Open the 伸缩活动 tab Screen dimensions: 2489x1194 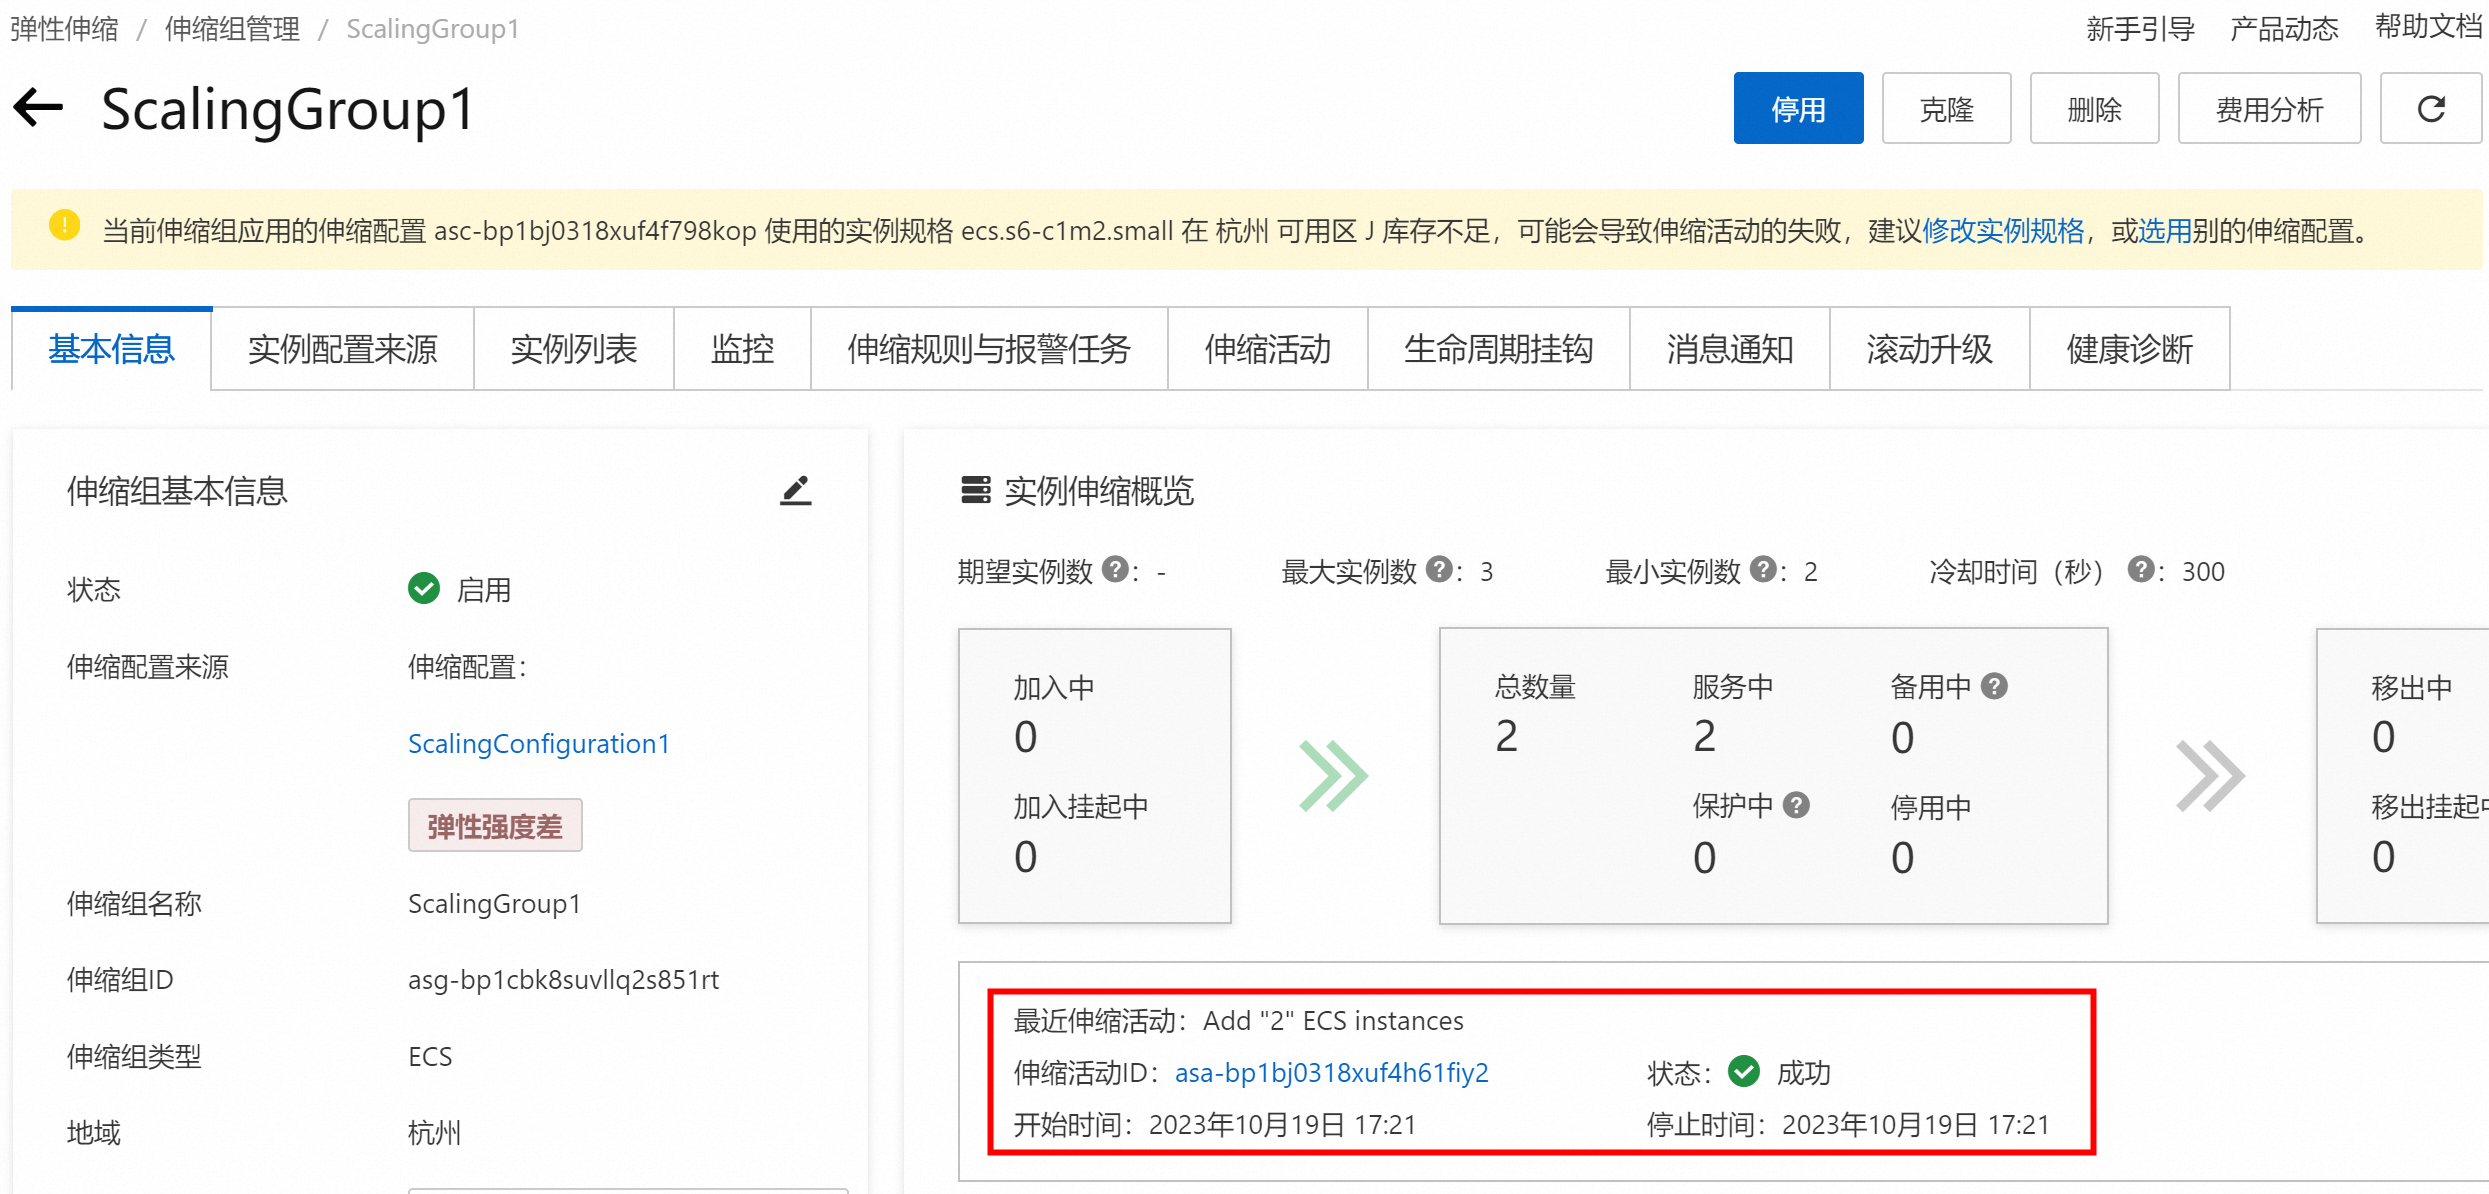click(x=1267, y=349)
